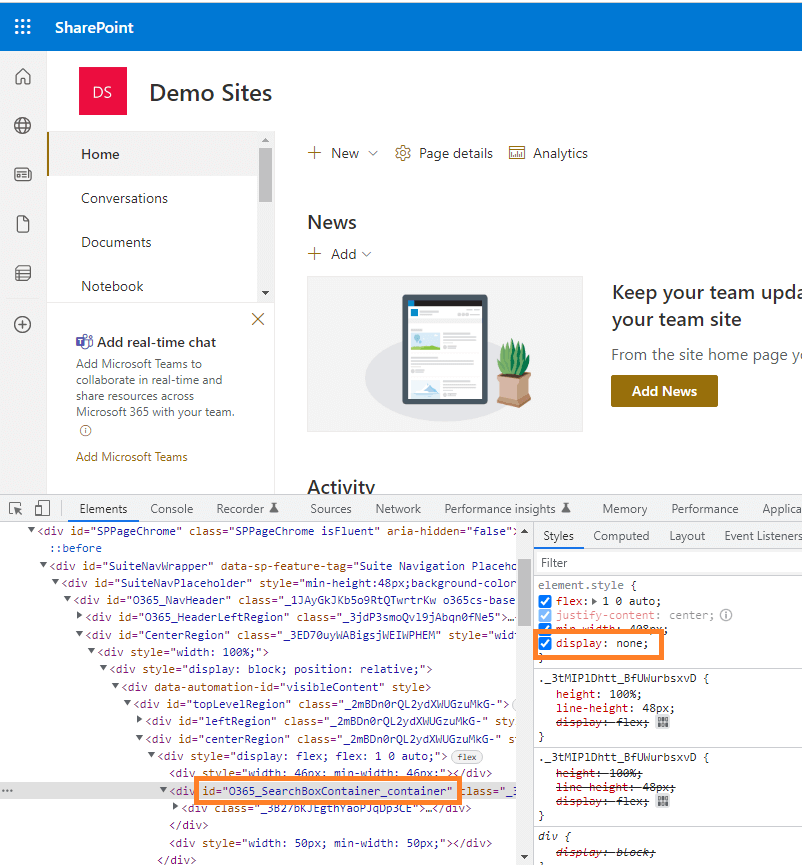802x865 pixels.
Task: Toggle the DevTools device toolbar
Action: pos(42,508)
